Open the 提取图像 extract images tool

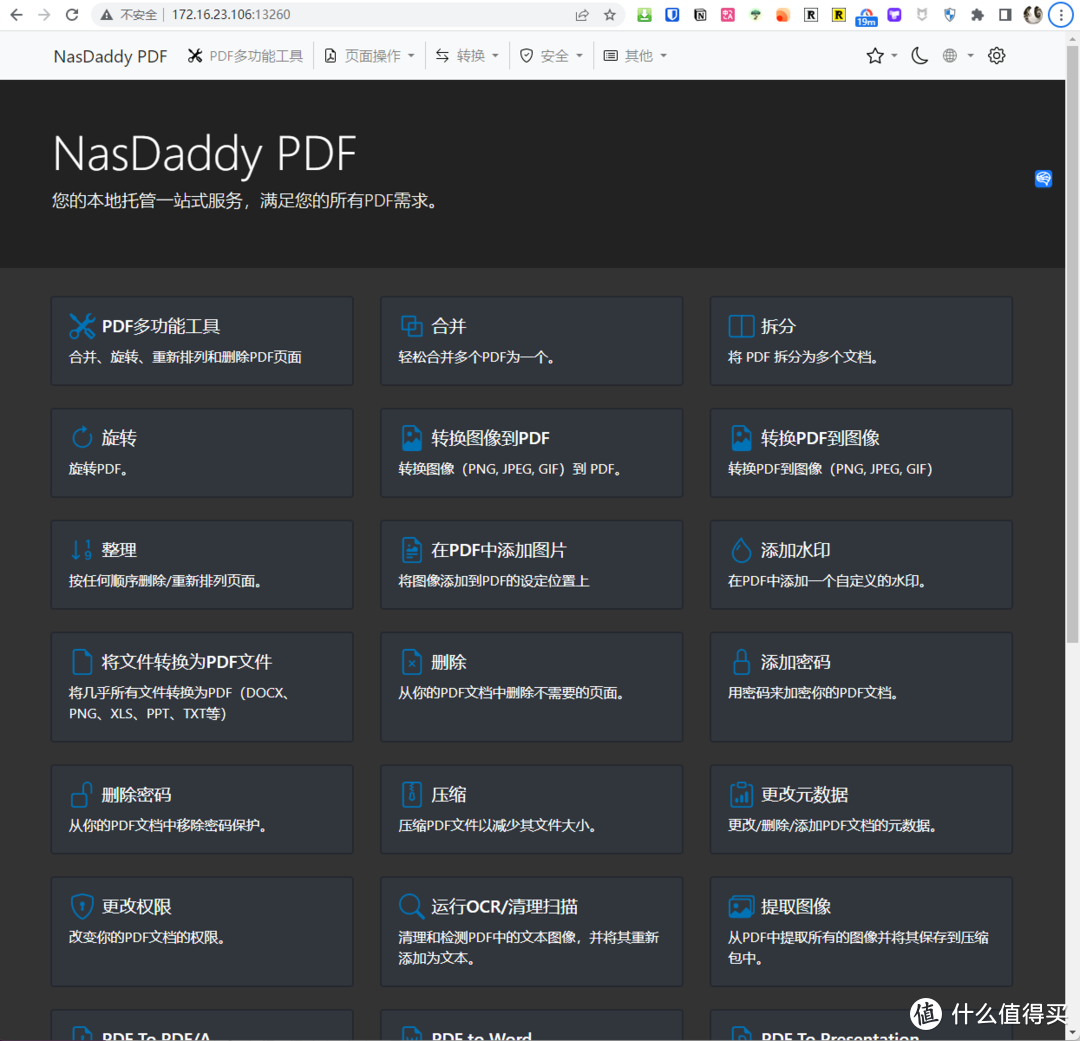click(x=861, y=930)
